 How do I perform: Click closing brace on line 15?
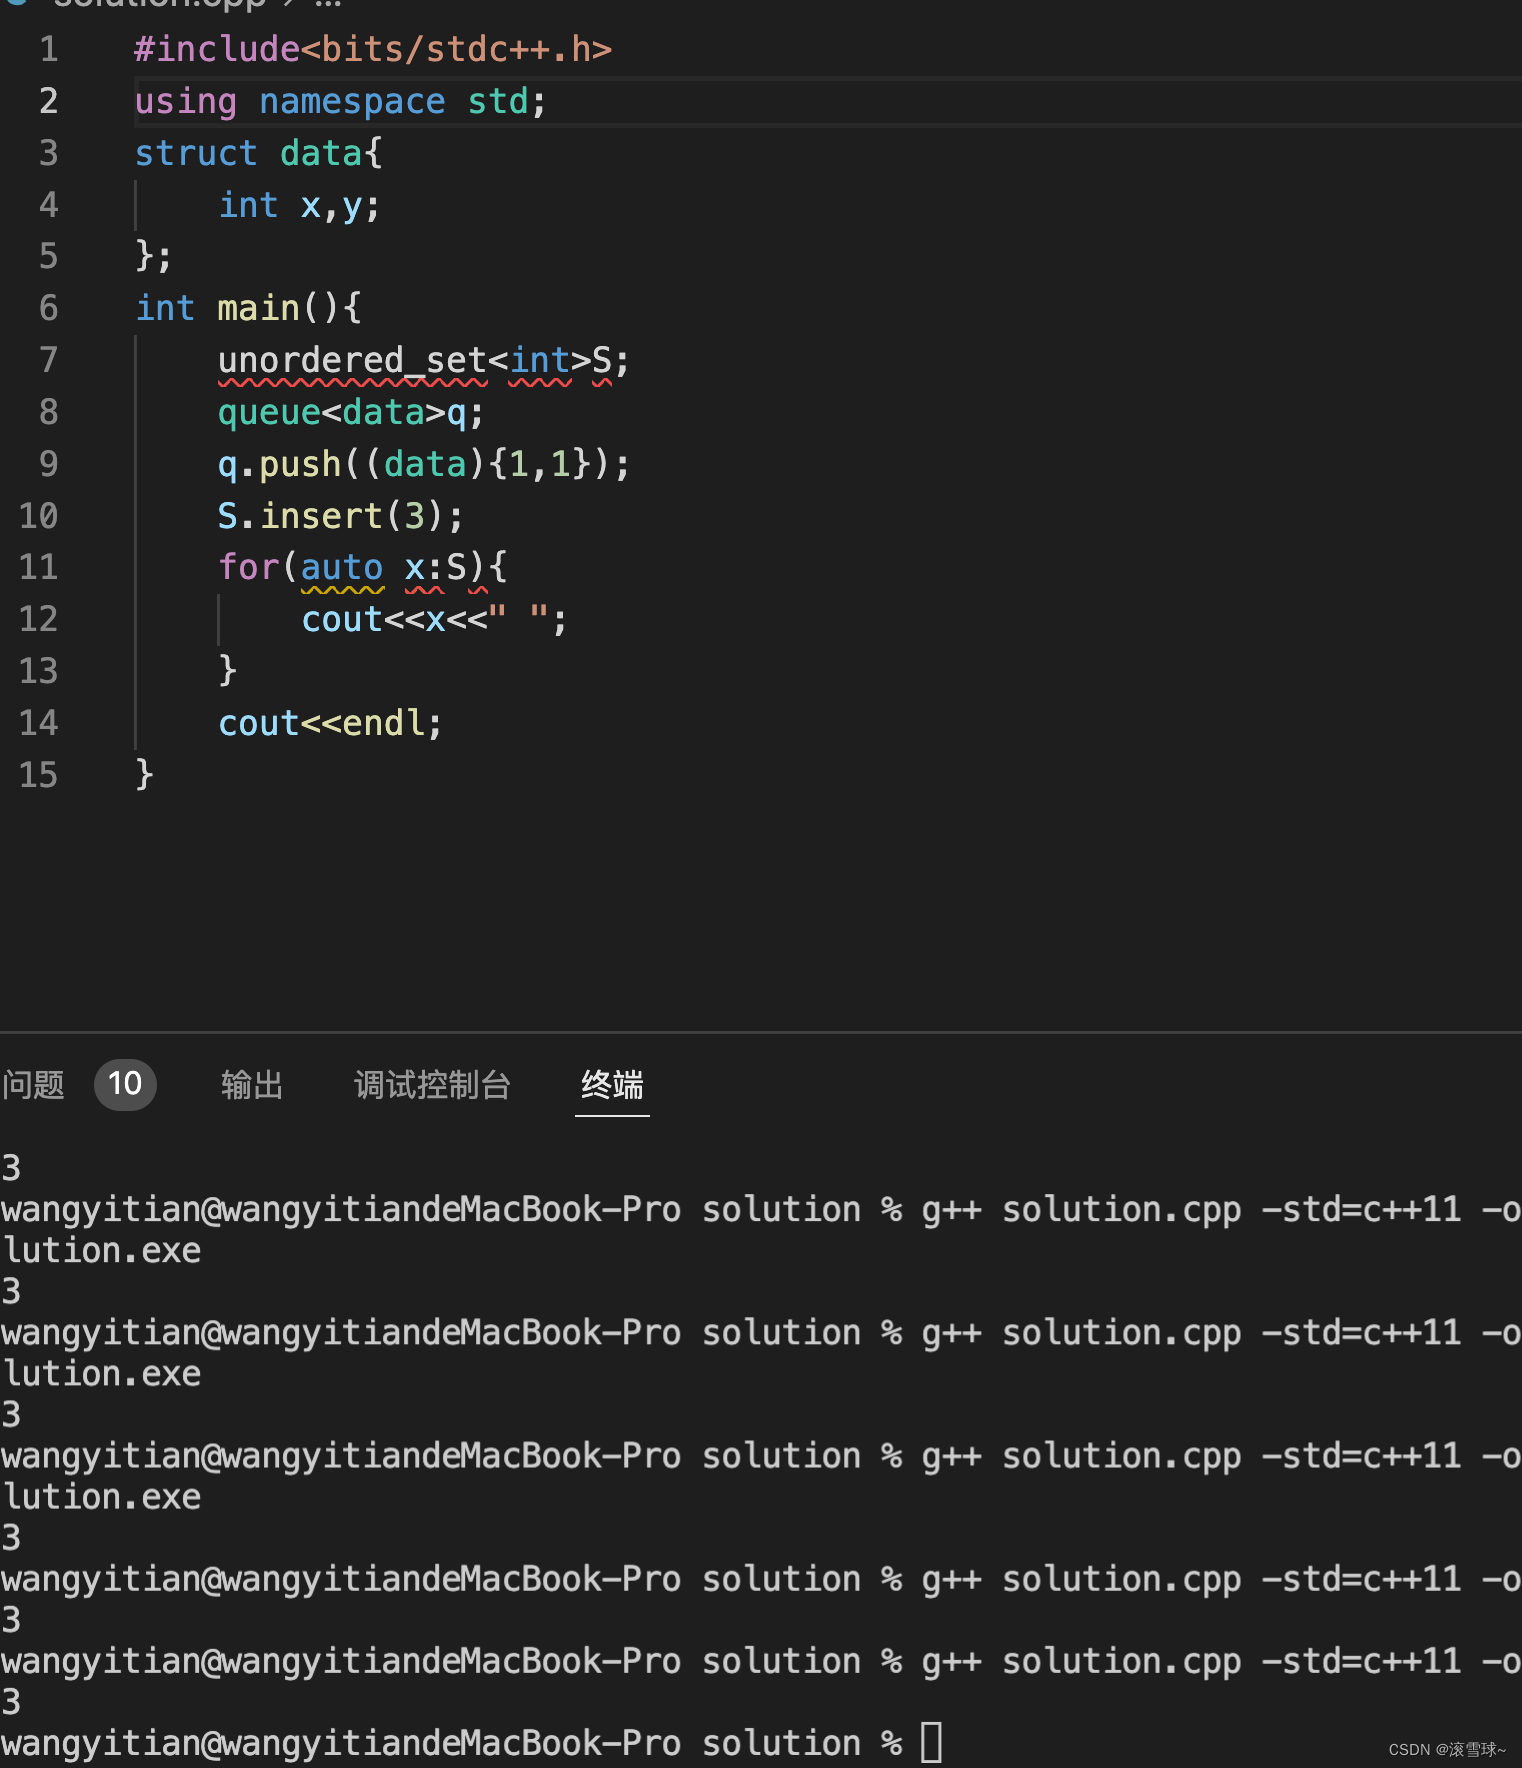(144, 774)
